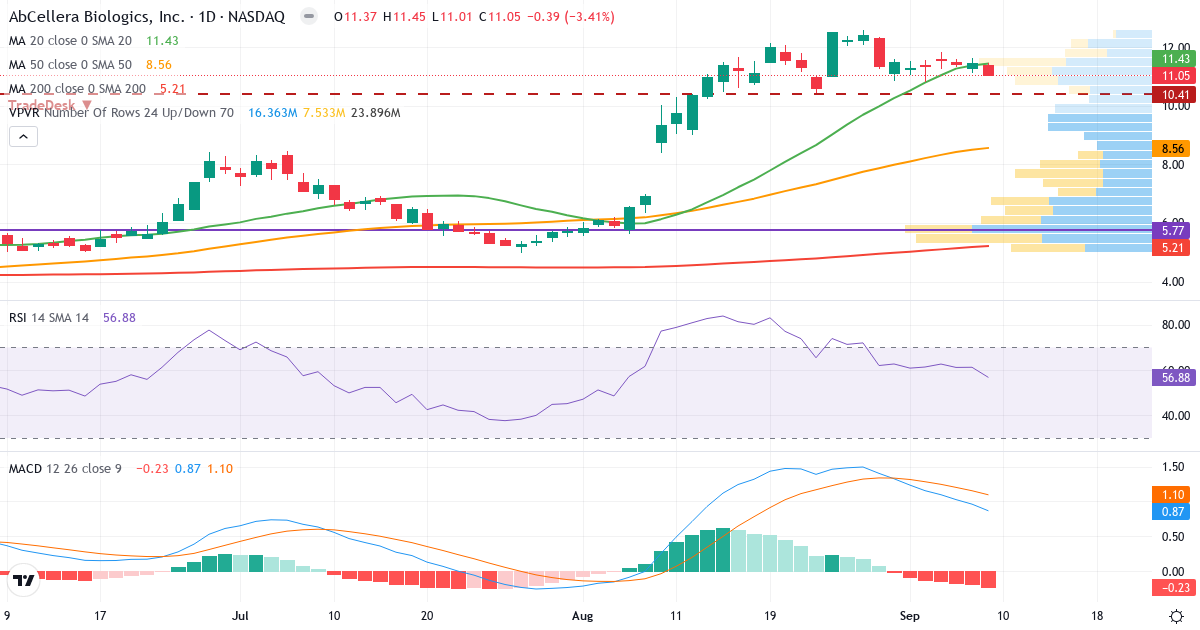Click the 7.533M down volume value

point(325,113)
